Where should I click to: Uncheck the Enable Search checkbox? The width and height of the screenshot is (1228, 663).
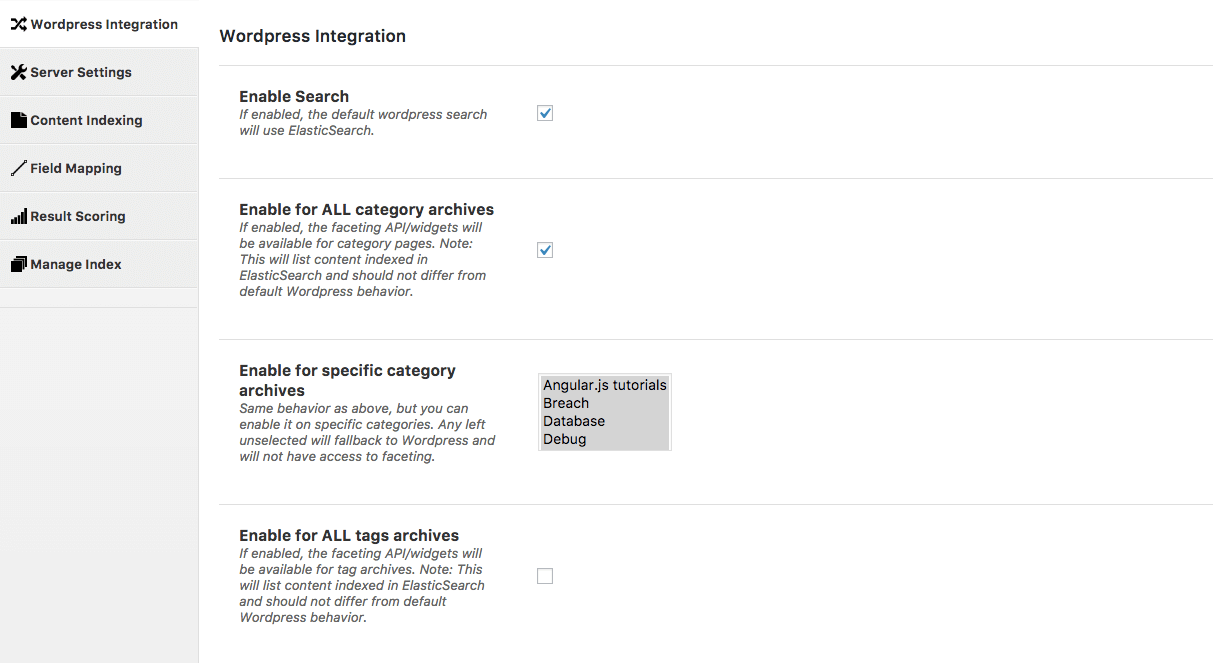pyautogui.click(x=545, y=113)
